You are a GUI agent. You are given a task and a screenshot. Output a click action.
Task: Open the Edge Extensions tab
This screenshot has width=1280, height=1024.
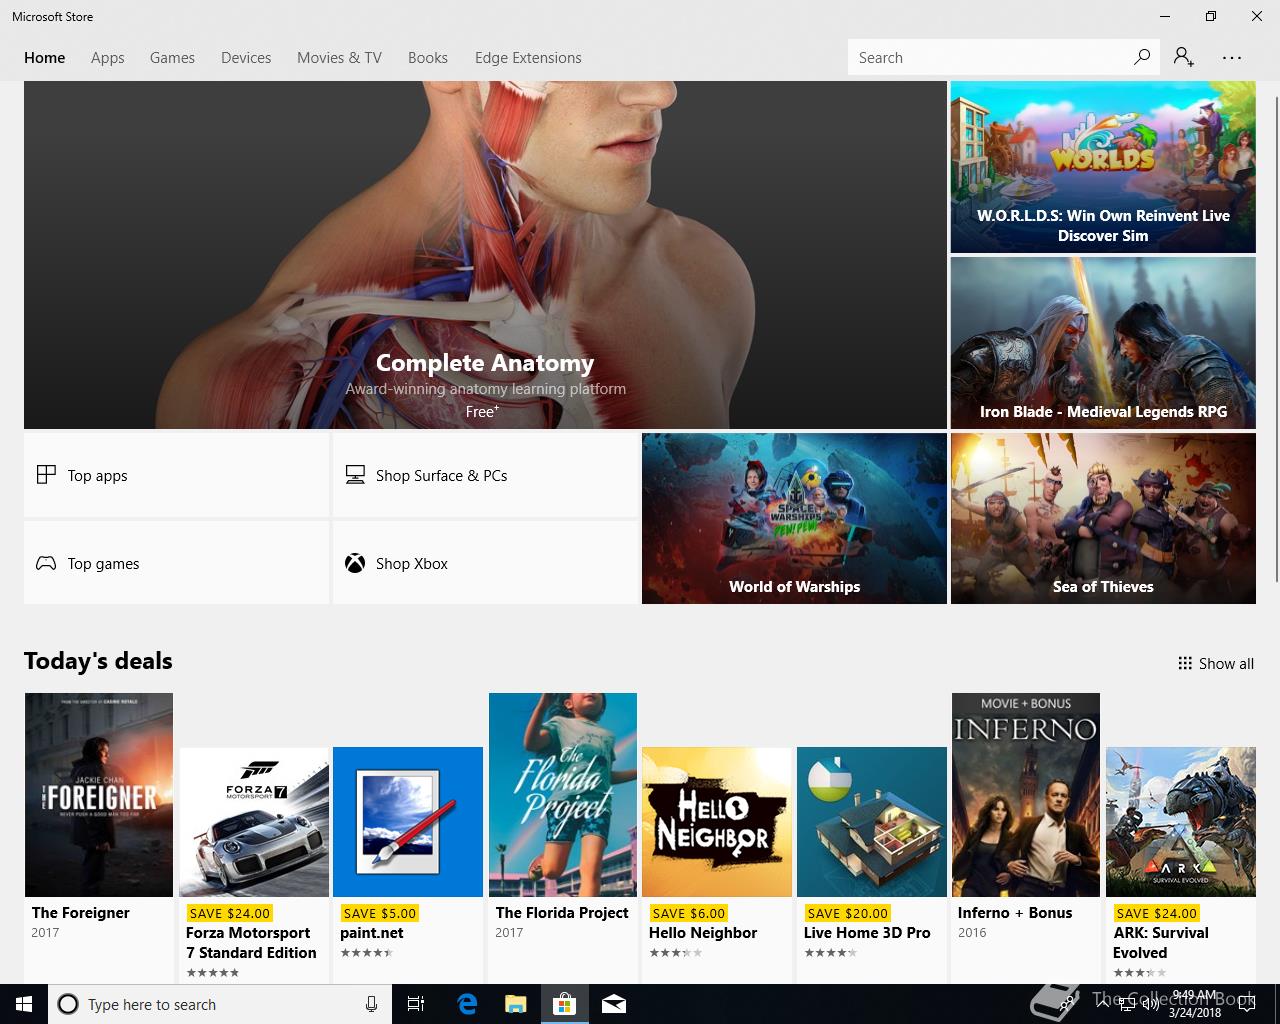[x=528, y=58]
